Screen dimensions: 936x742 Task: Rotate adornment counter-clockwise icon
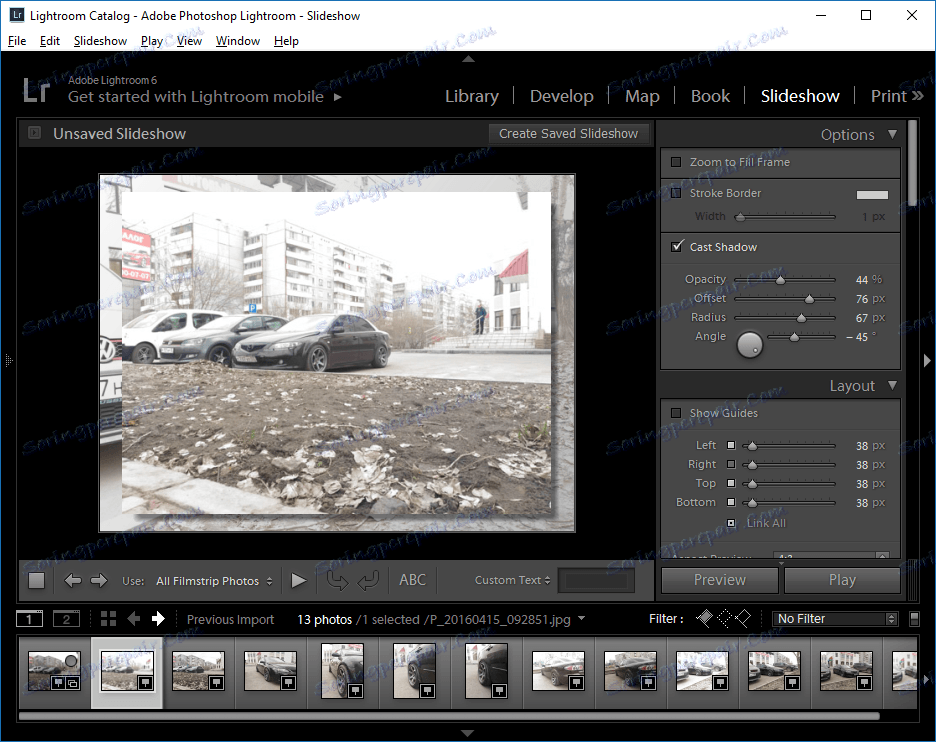pos(337,580)
